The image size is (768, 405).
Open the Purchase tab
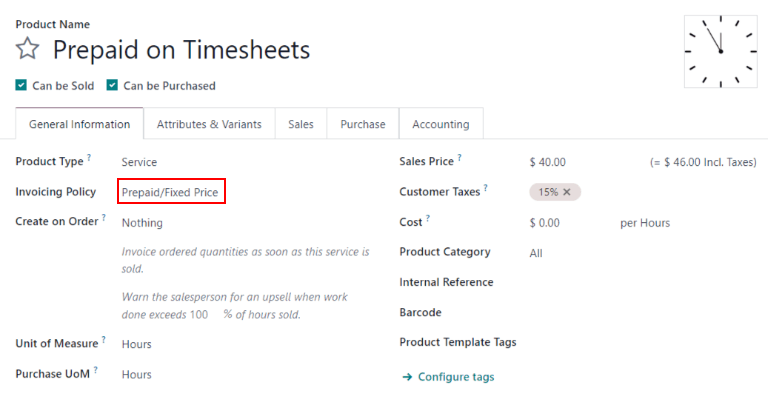point(362,124)
